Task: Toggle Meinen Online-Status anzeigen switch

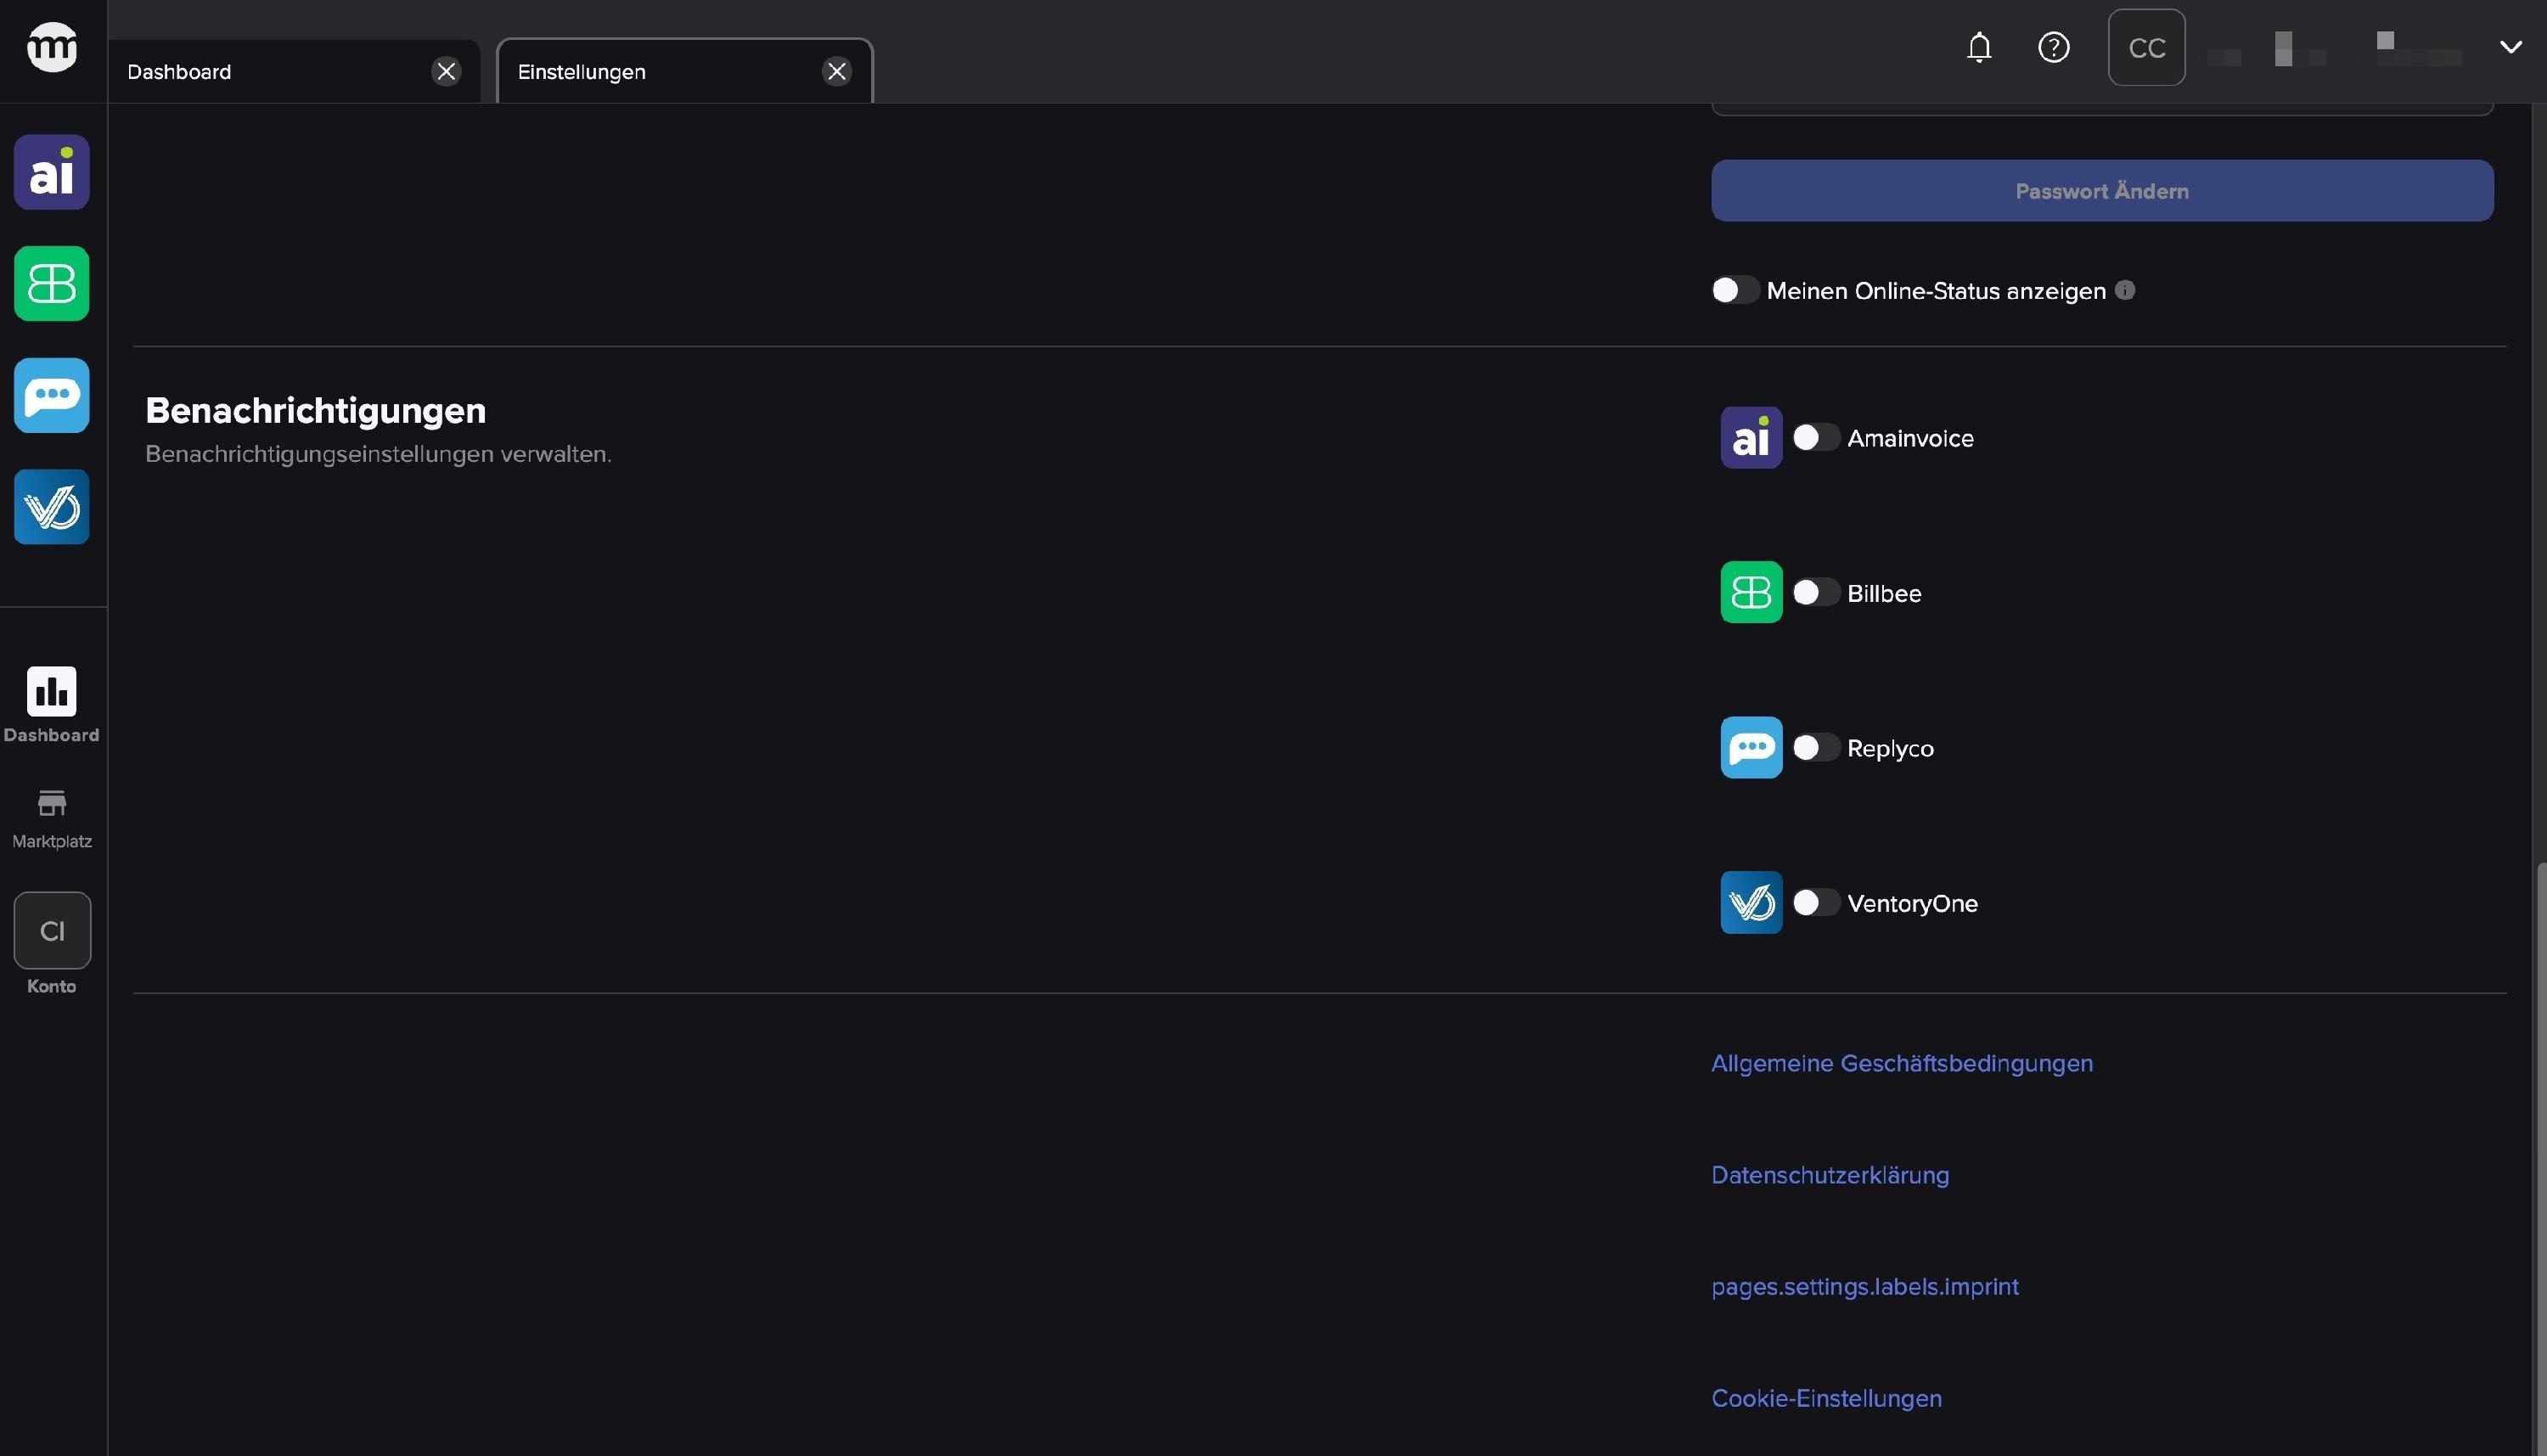Action: point(1734,290)
